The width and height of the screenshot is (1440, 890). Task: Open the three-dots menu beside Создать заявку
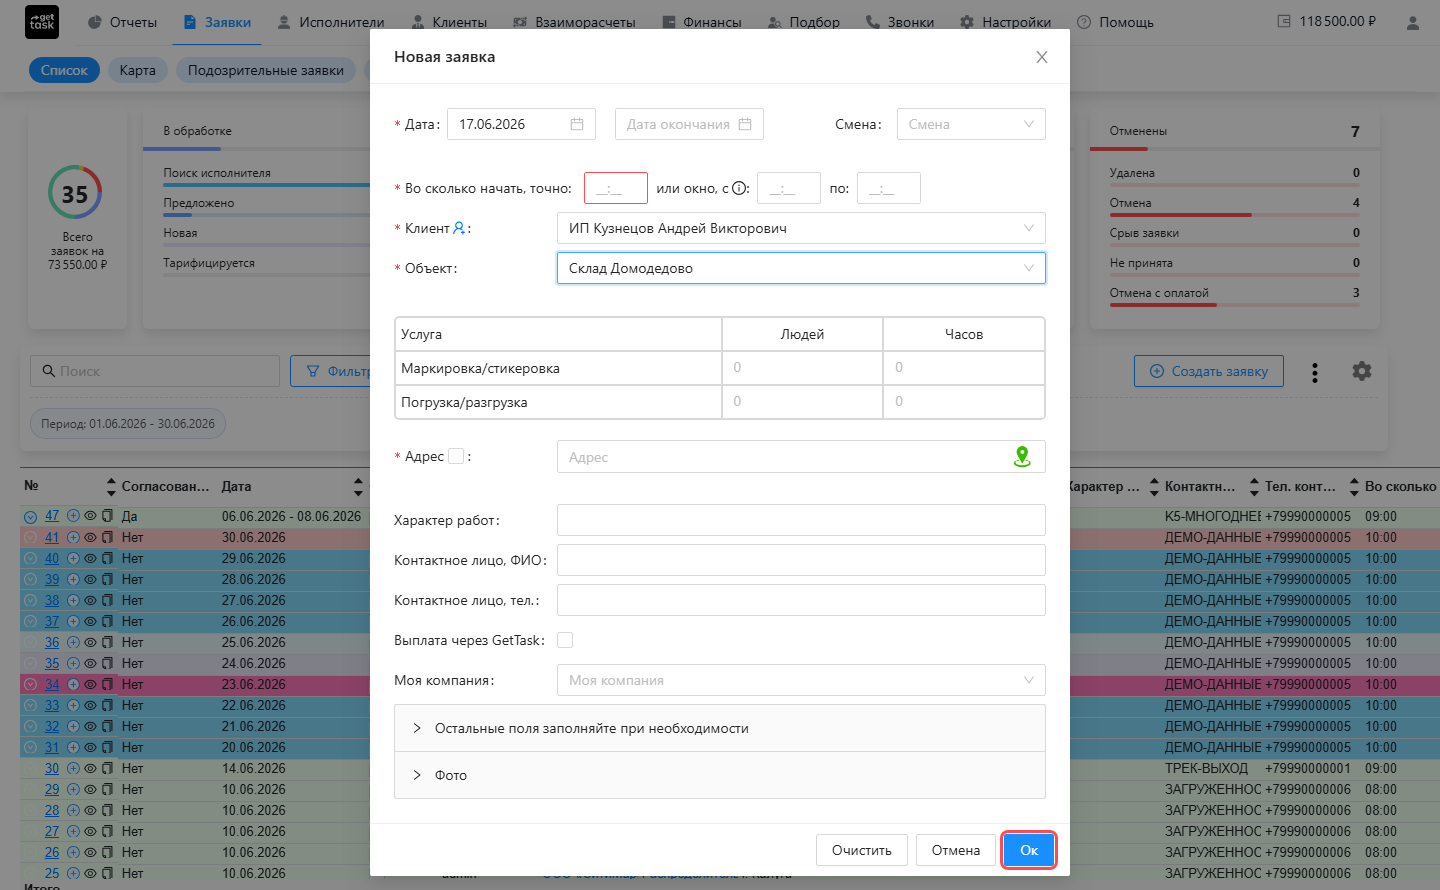click(1315, 372)
